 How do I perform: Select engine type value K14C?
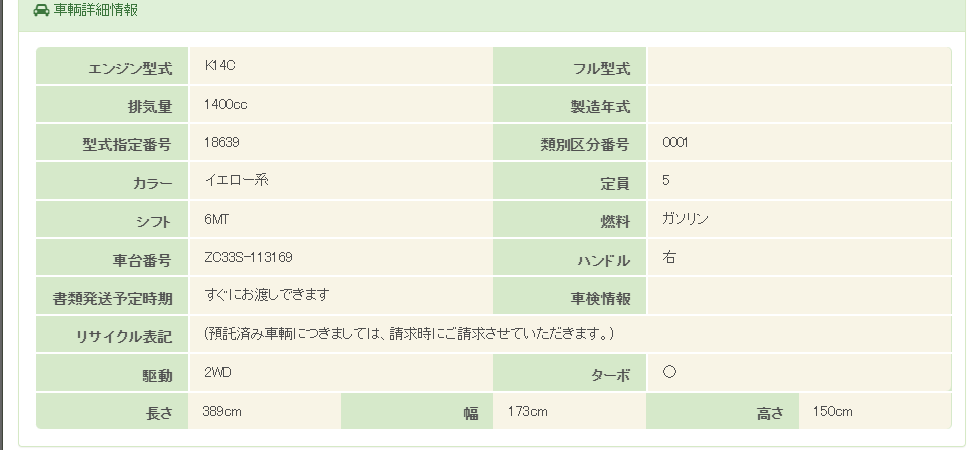[x=219, y=66]
